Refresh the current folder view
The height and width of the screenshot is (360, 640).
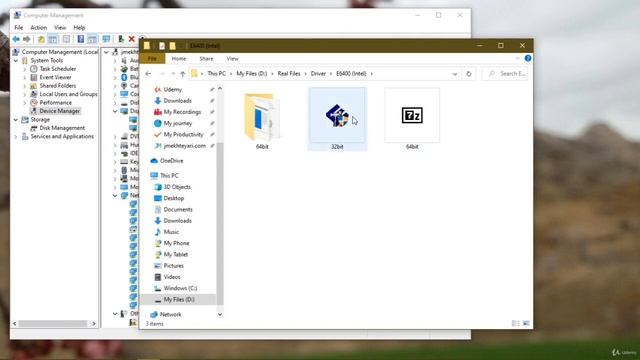pyautogui.click(x=469, y=74)
